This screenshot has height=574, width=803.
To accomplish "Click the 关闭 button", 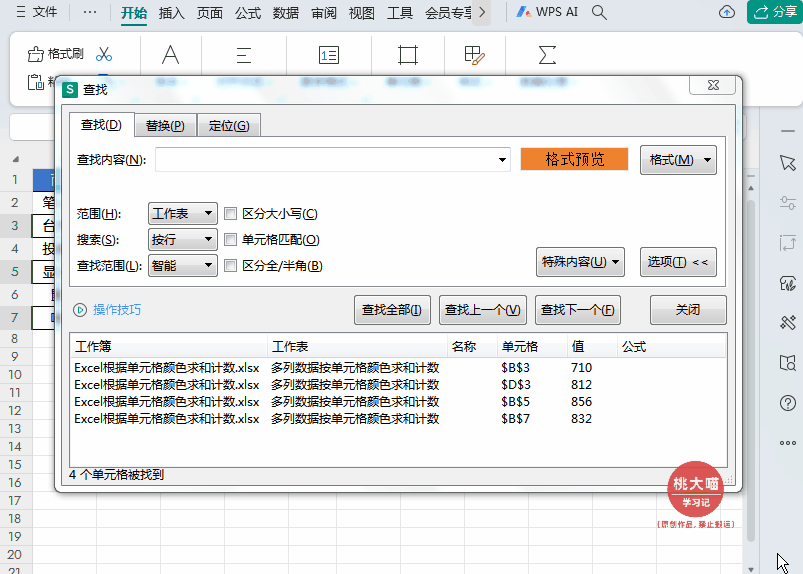I will click(x=688, y=310).
